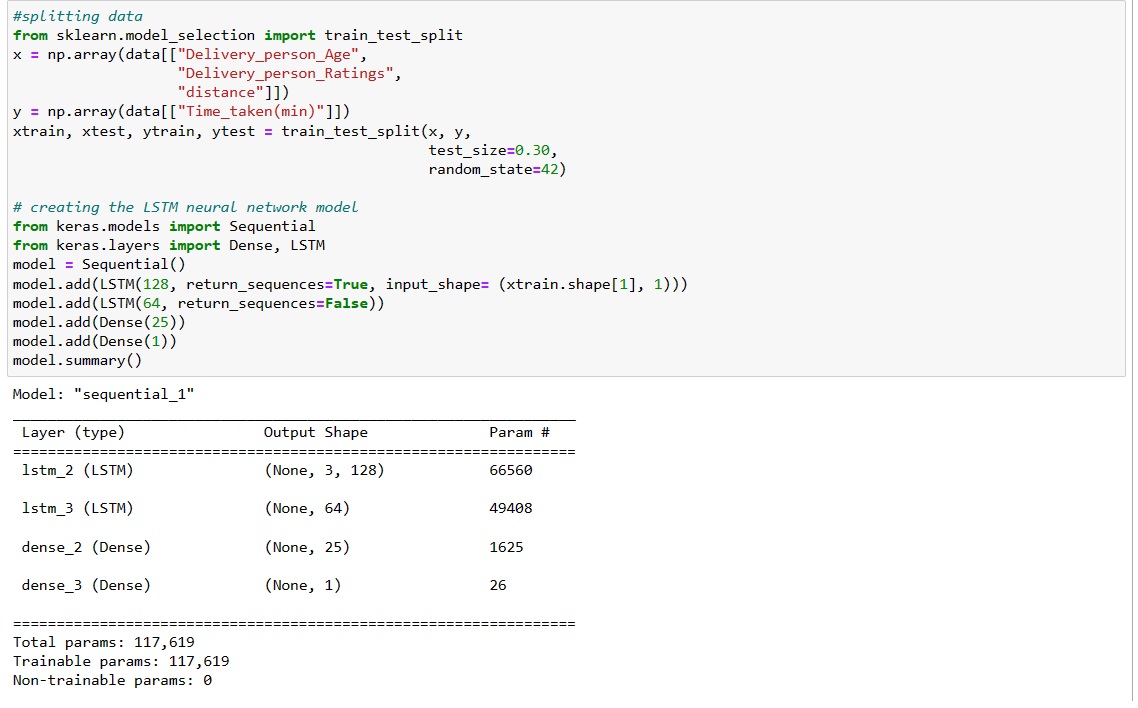
Task: Click the "Layer (type)" column header
Action: (73, 432)
